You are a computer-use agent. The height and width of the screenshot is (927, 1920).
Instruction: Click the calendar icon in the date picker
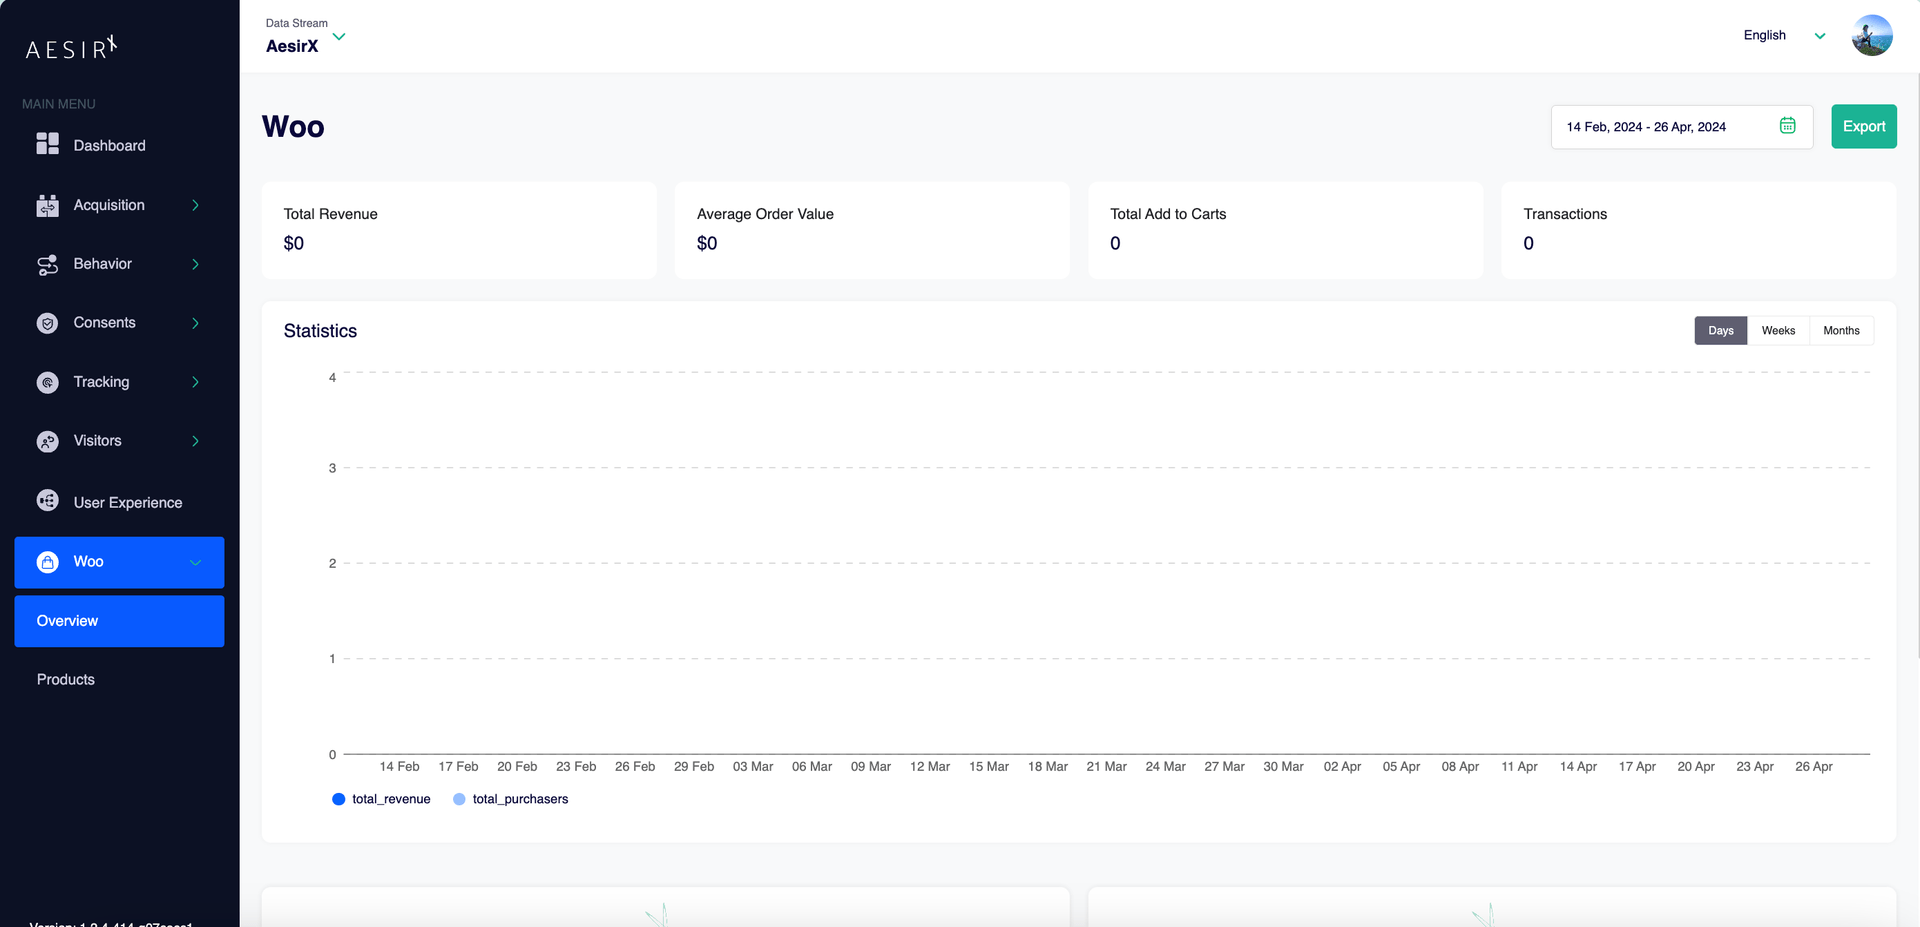coord(1788,126)
